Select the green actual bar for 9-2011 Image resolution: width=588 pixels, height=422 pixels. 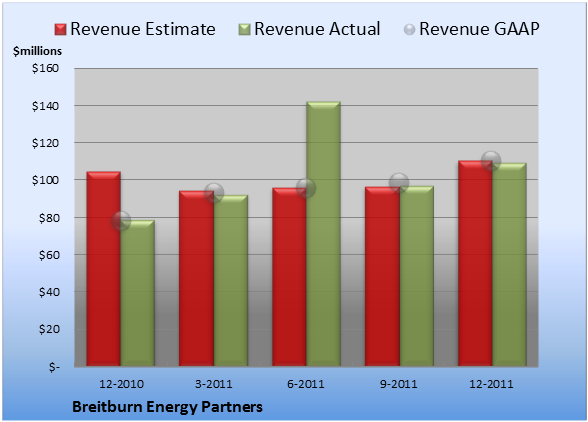[x=416, y=276]
